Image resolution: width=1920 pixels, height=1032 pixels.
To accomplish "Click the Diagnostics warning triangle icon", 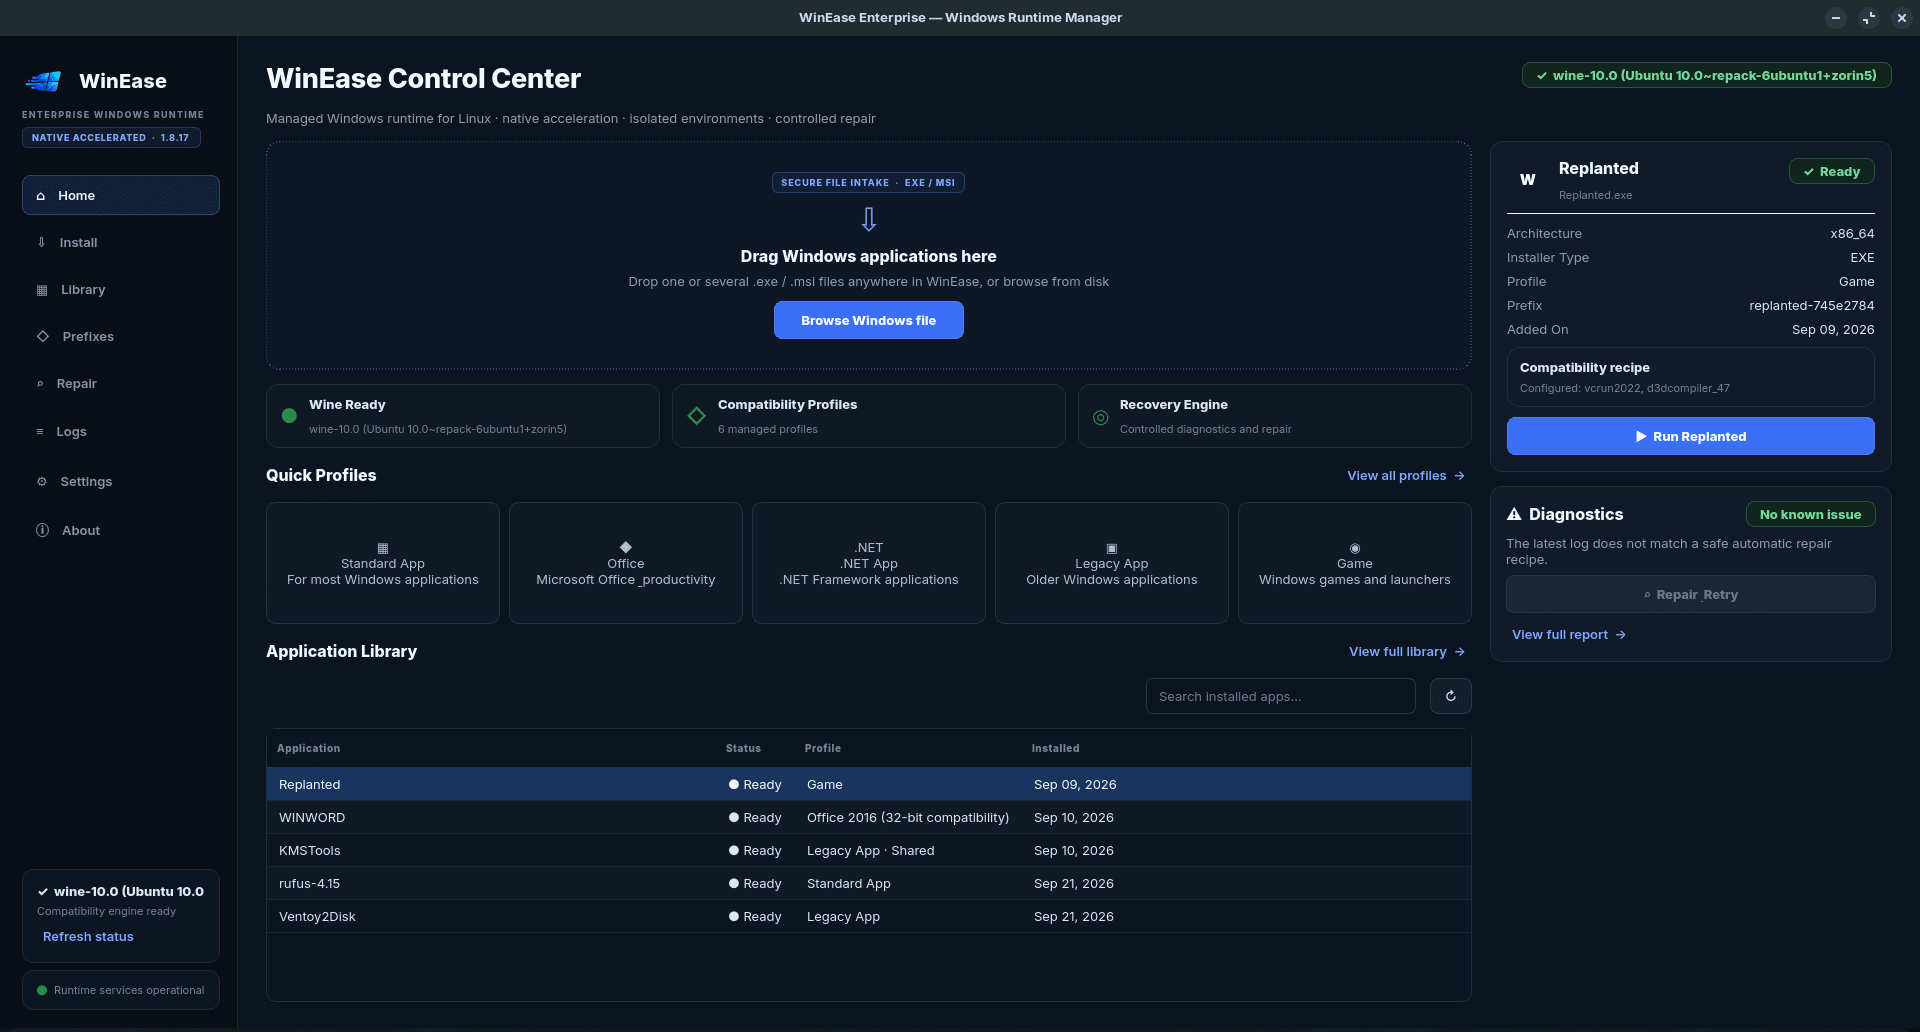I will click(x=1514, y=514).
